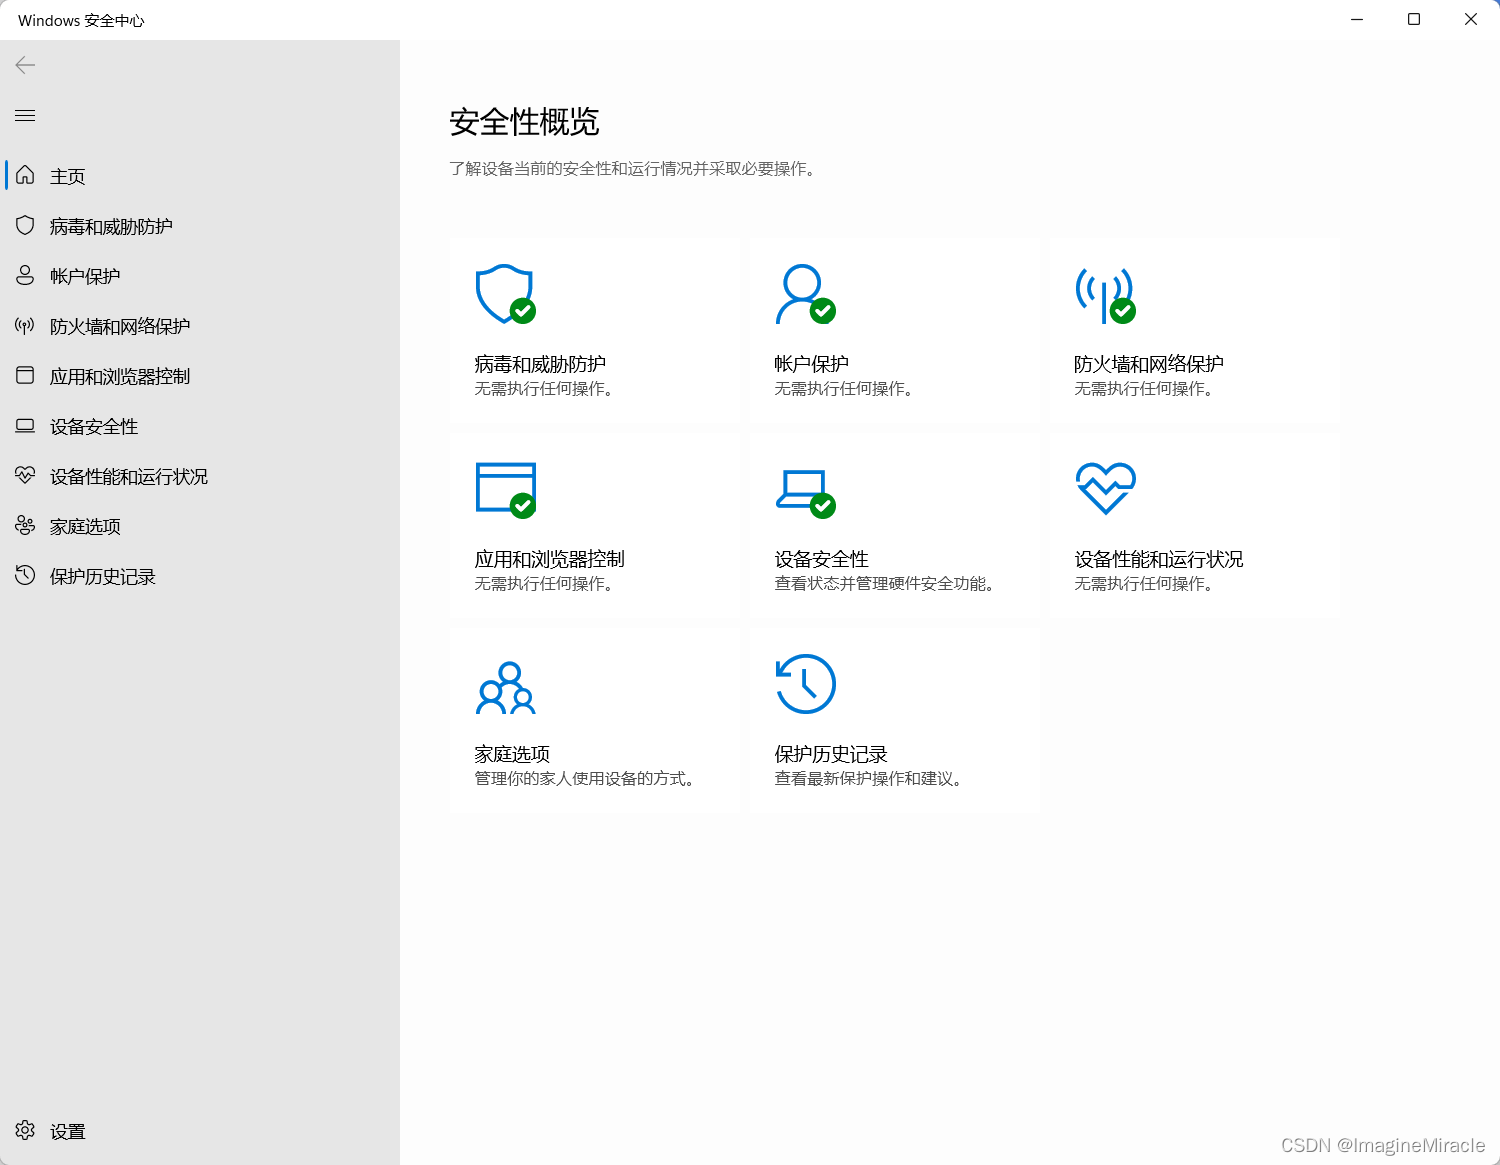The height and width of the screenshot is (1165, 1500).
Task: Minimize the Windows 安全中心 window
Action: 1357,20
